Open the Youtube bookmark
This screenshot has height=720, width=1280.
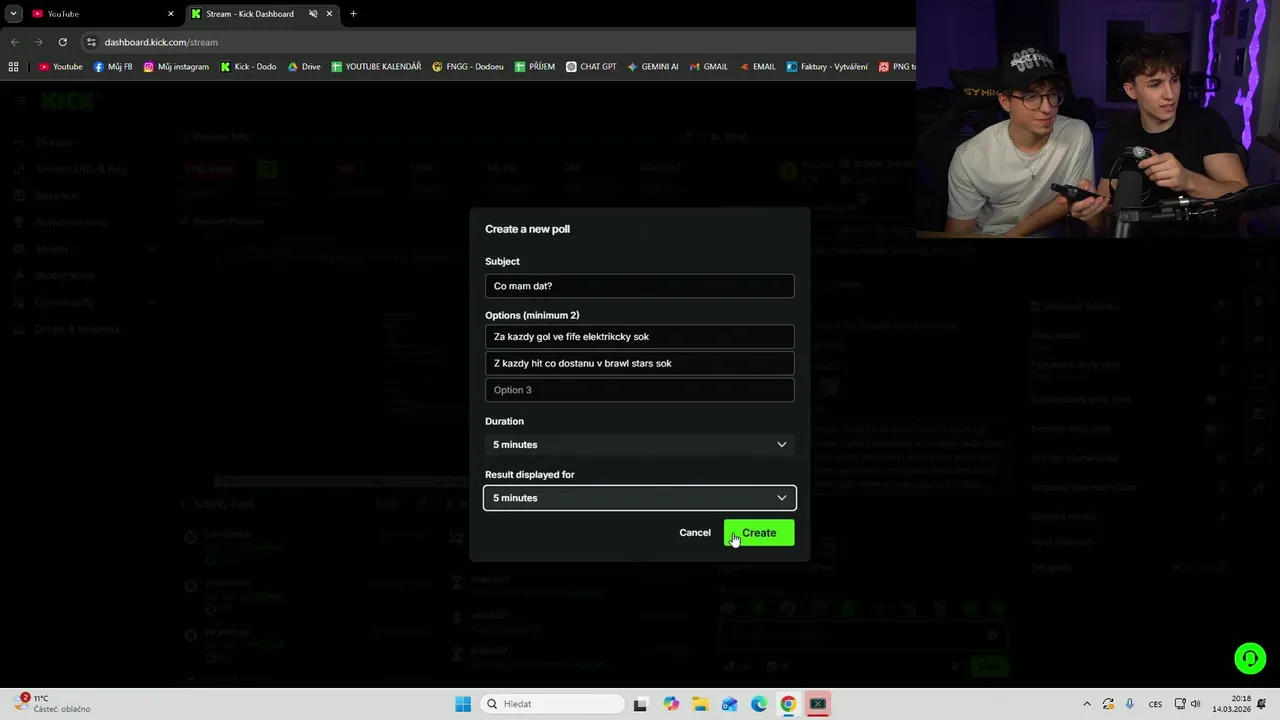[60, 67]
